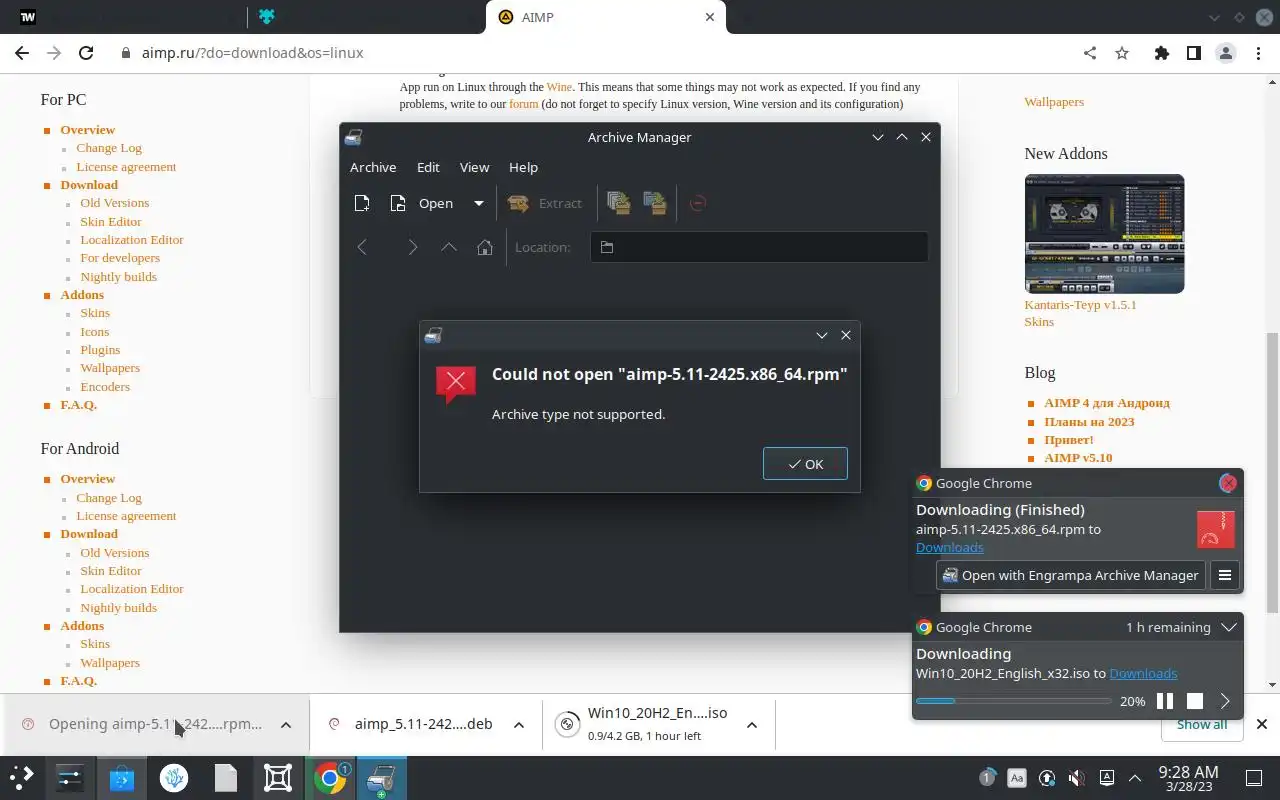This screenshot has height=800, width=1280.
Task: Collapse the Win10 ISO download notification chevron
Action: [x=1229, y=627]
